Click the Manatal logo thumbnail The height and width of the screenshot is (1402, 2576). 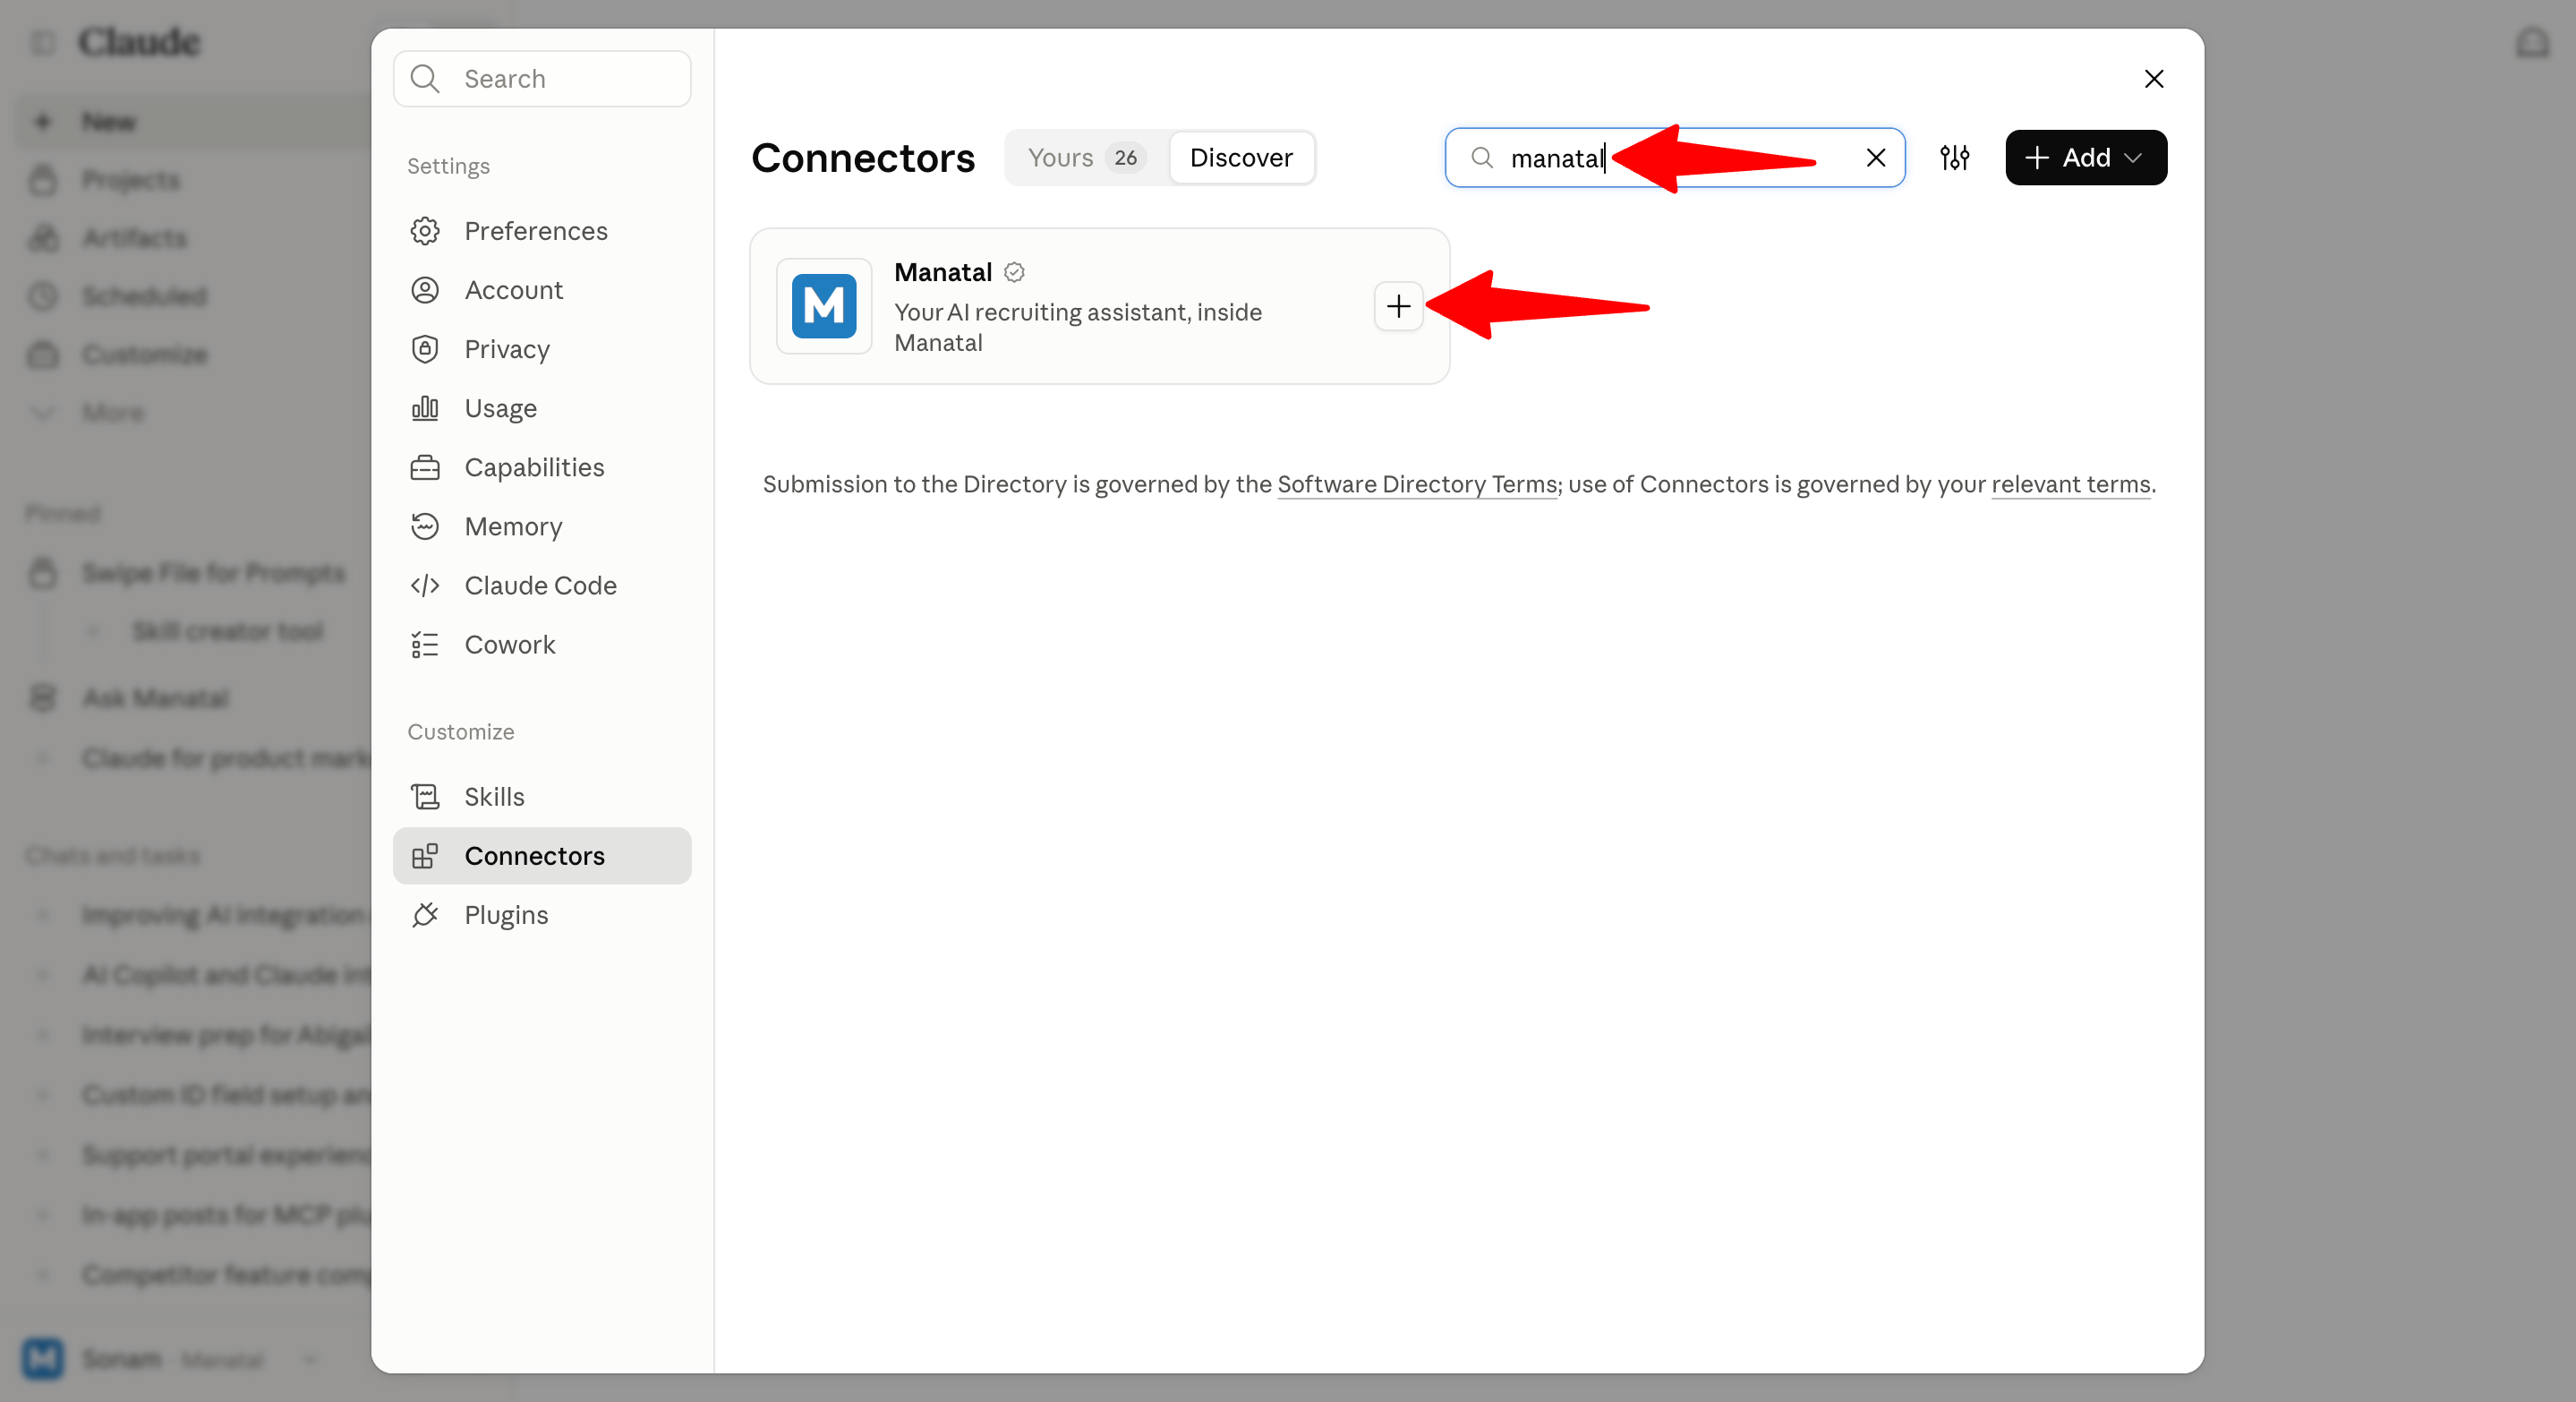824,306
